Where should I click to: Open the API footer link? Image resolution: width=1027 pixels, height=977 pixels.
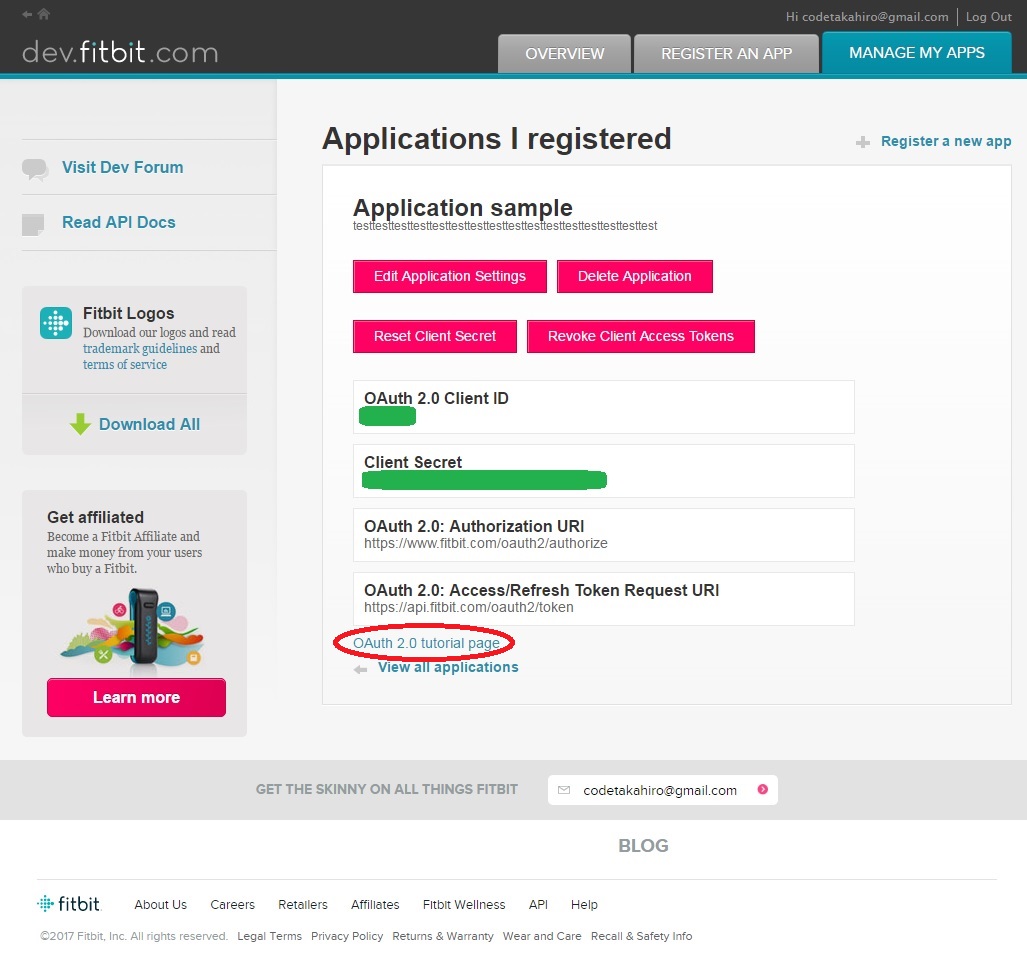(x=538, y=904)
